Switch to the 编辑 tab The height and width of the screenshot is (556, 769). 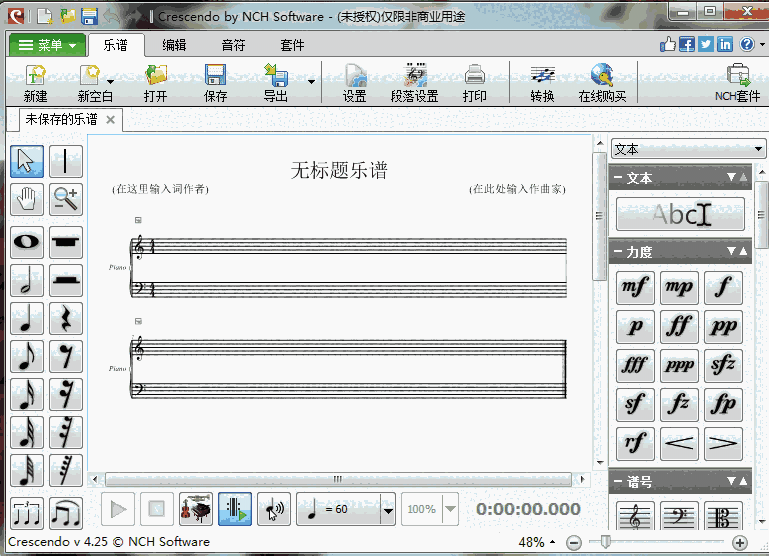point(174,45)
